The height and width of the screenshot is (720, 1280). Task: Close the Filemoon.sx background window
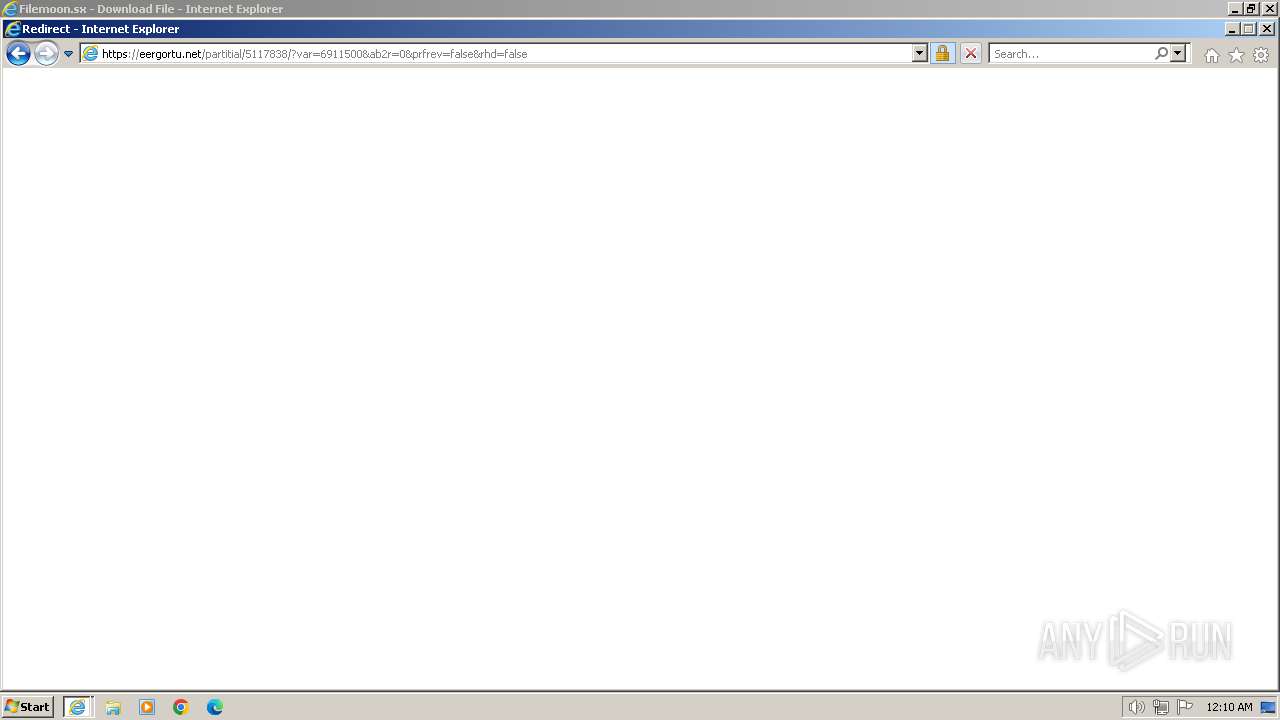point(1270,8)
